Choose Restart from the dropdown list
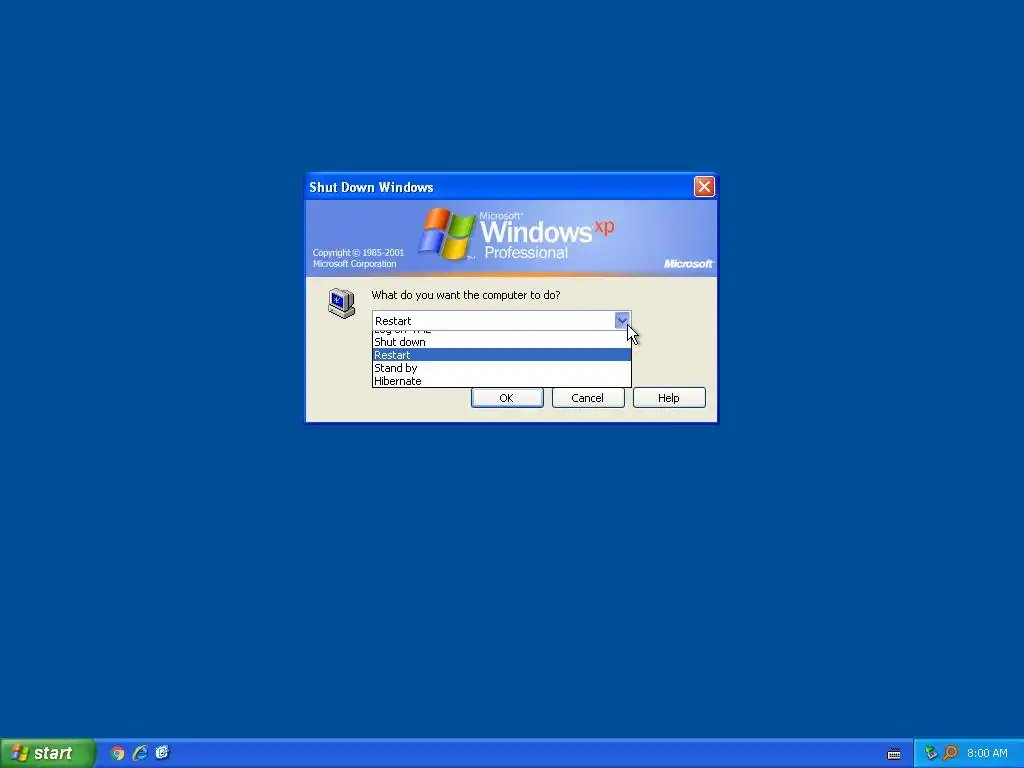 502,355
